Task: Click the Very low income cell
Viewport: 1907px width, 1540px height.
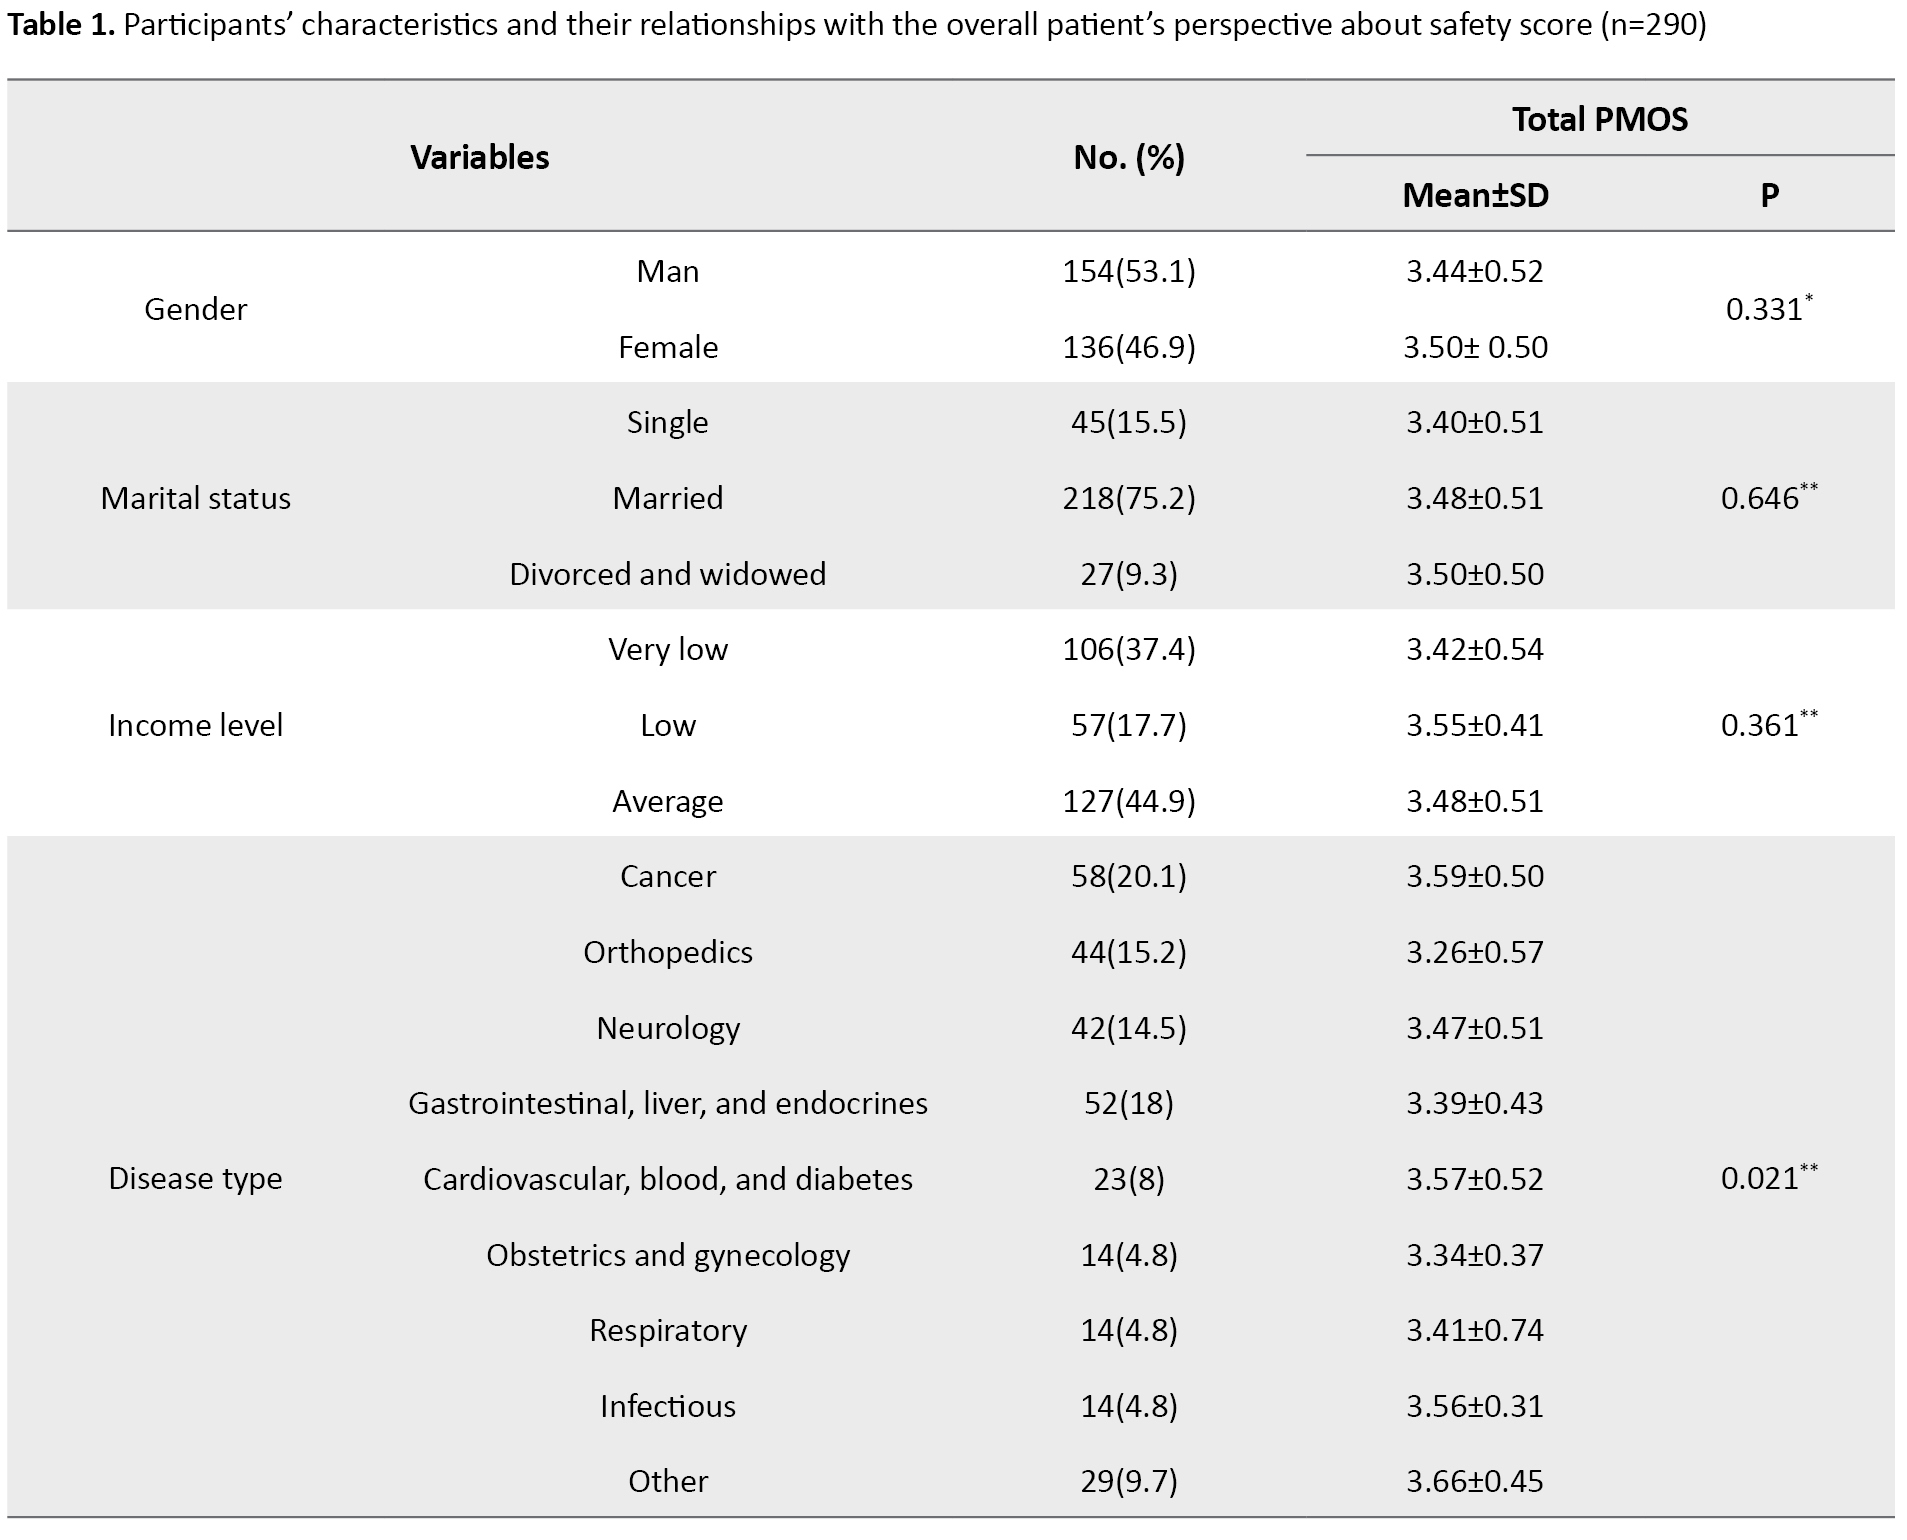Action: 667,649
